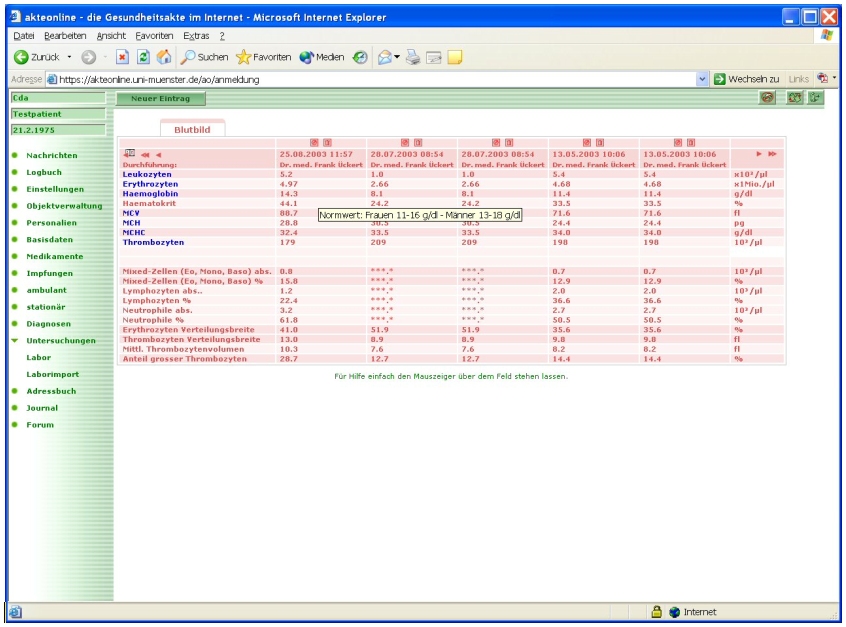Click the mail envelope toolbar icon
Image resolution: width=846 pixels, height=627 pixels.
tap(385, 57)
